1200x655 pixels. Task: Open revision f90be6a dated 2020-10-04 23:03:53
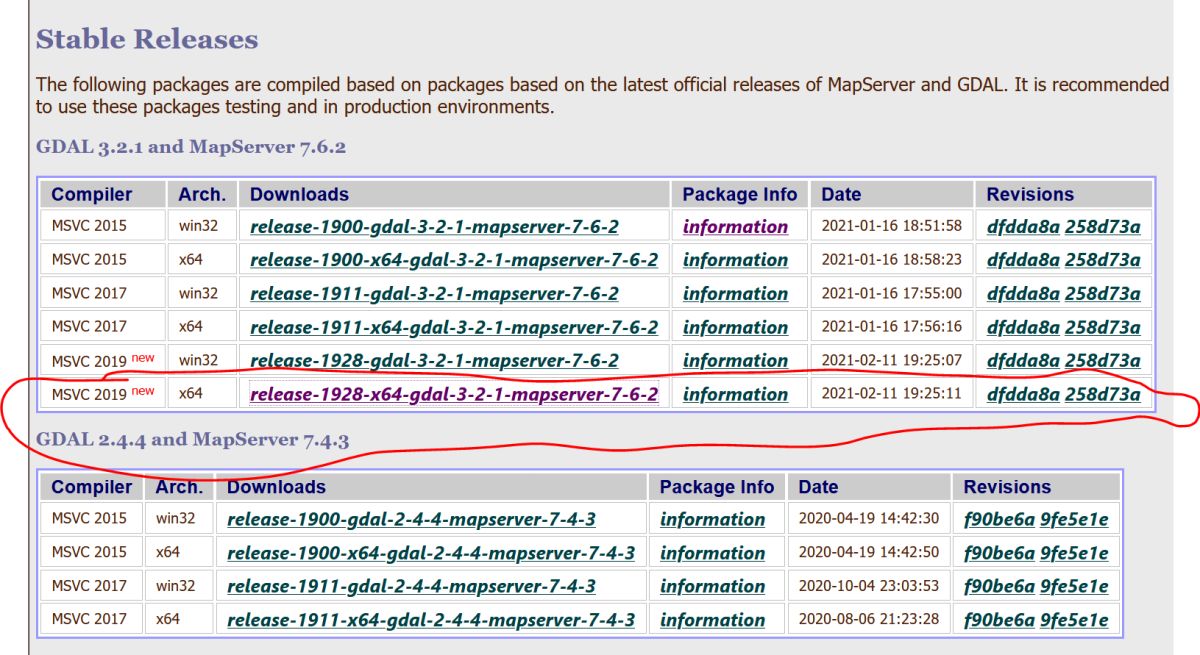pos(999,586)
